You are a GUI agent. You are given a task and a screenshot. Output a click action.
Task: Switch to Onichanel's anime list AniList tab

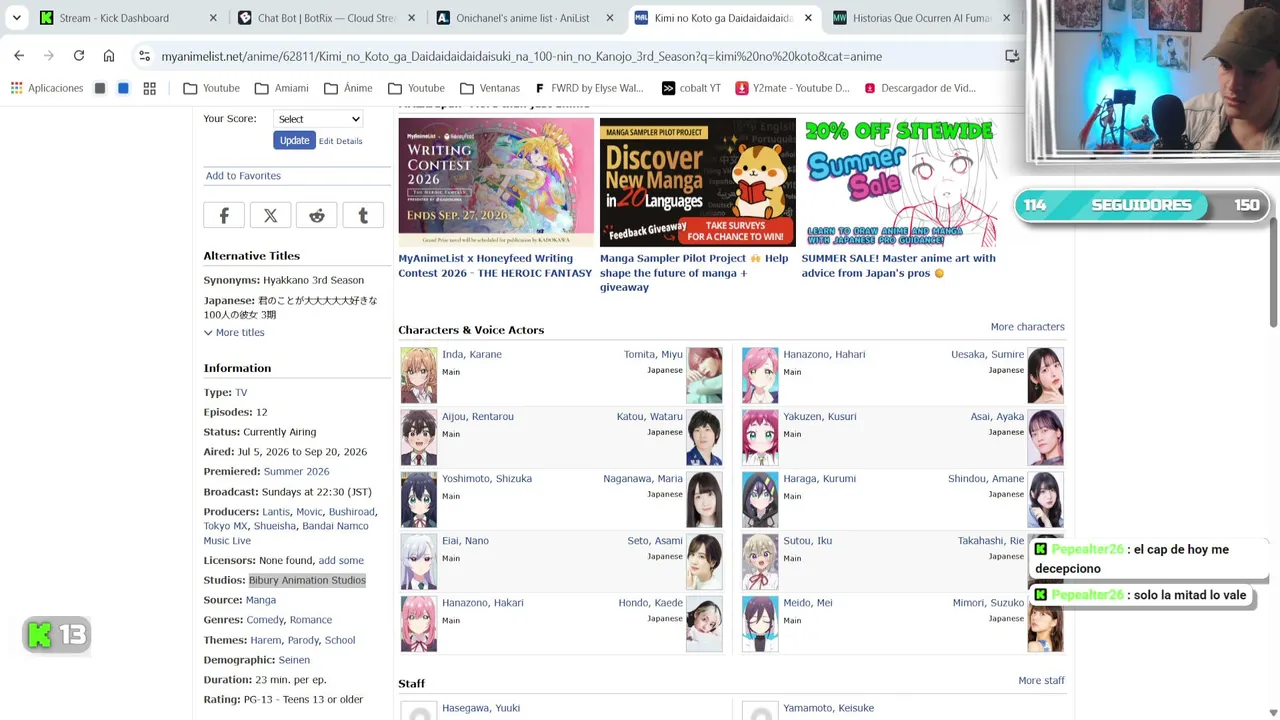pos(524,18)
